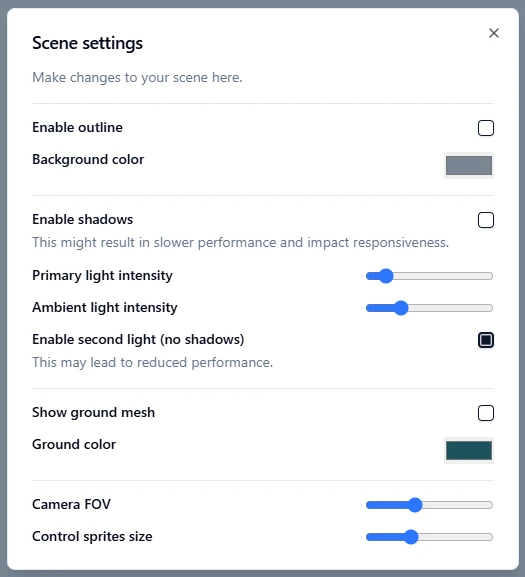Open the Background color picker swatch
Screen dimensions: 525x577
469,165
